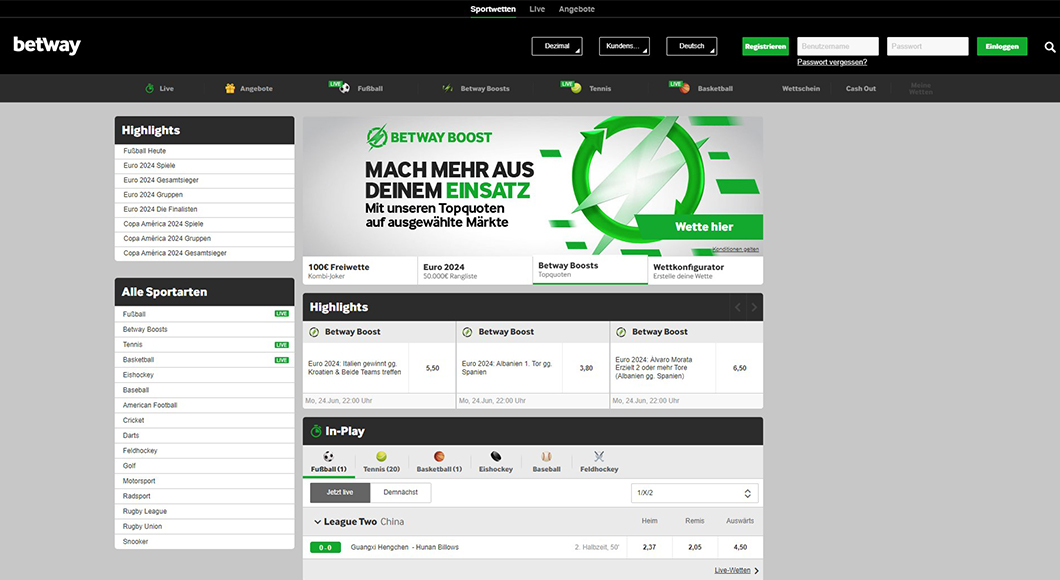The image size is (1060, 580).
Task: Open Fußball Heute in Highlights list
Action: (x=204, y=151)
